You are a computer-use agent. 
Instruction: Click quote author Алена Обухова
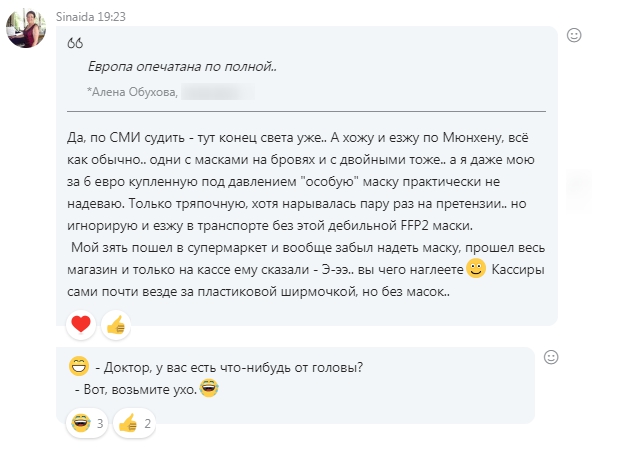(134, 92)
